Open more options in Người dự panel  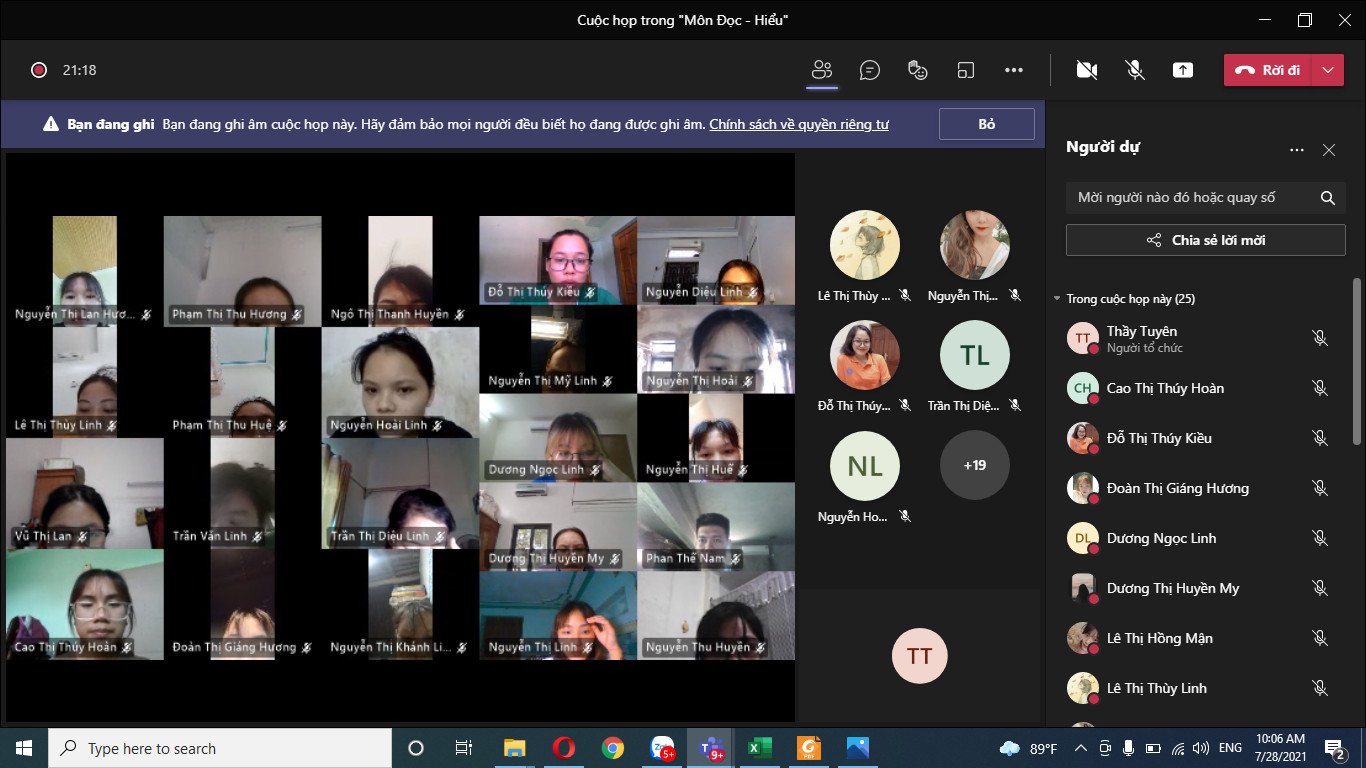click(x=1297, y=150)
